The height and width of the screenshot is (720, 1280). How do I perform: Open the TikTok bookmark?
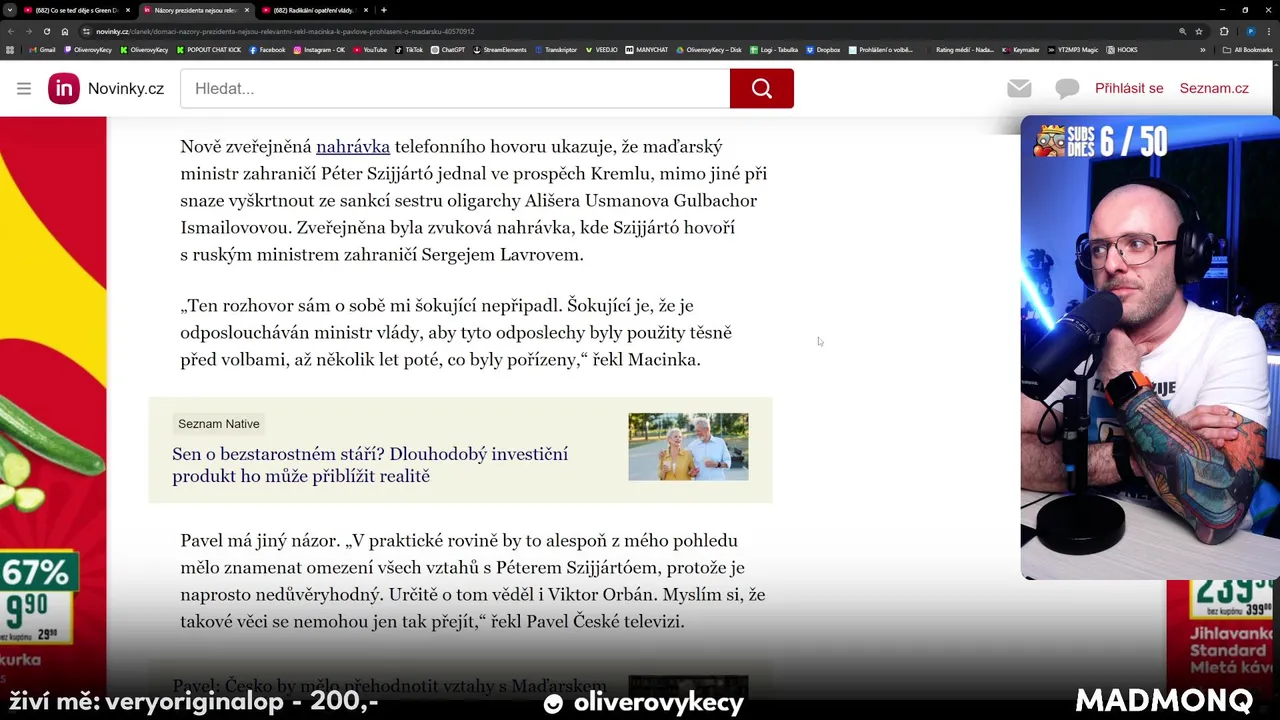point(409,50)
